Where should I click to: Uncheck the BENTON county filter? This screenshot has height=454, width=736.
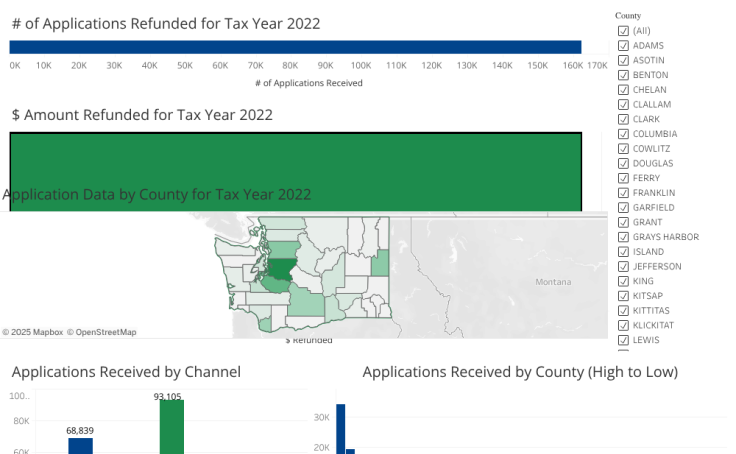pos(623,75)
